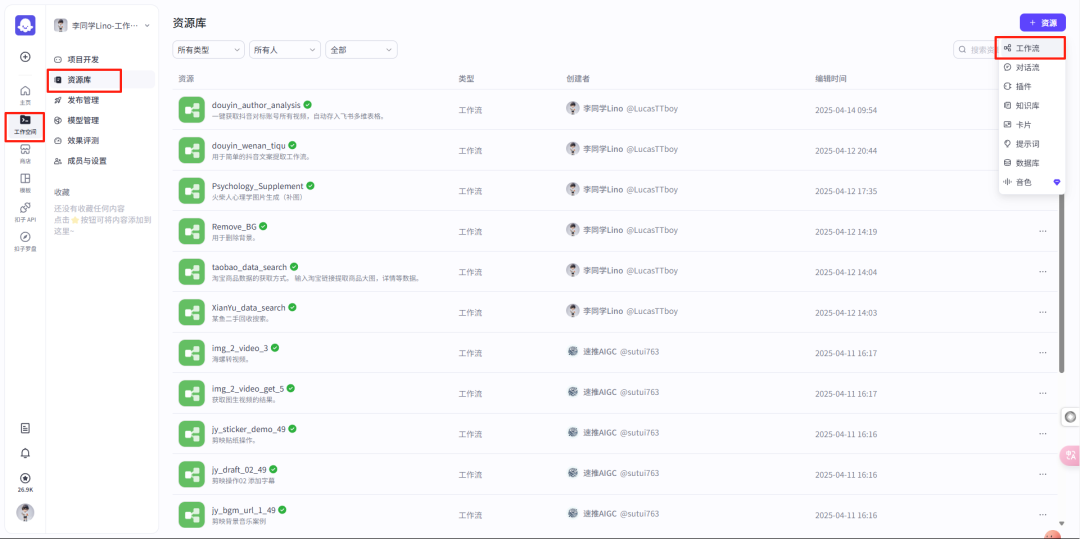This screenshot has width=1080, height=539.
Task: Open the 商店 store icon
Action: [25, 154]
